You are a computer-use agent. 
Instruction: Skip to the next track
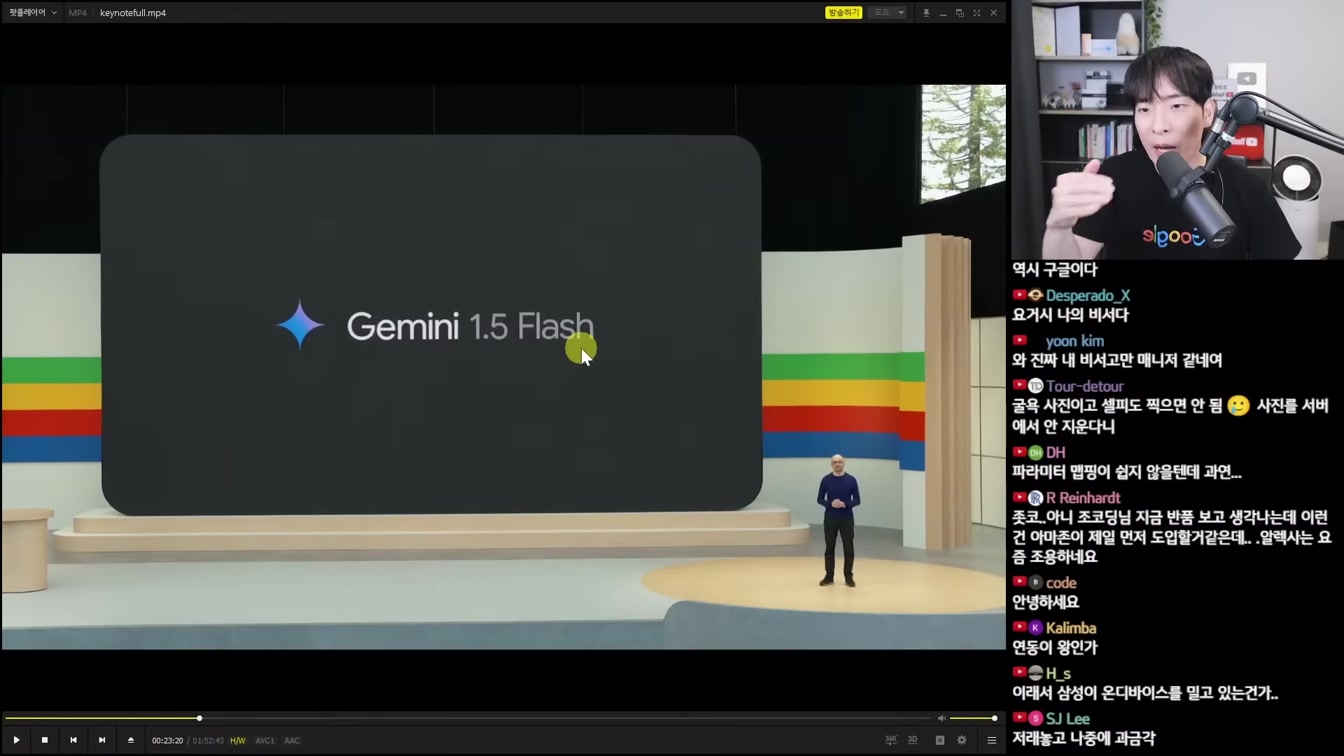pos(102,740)
